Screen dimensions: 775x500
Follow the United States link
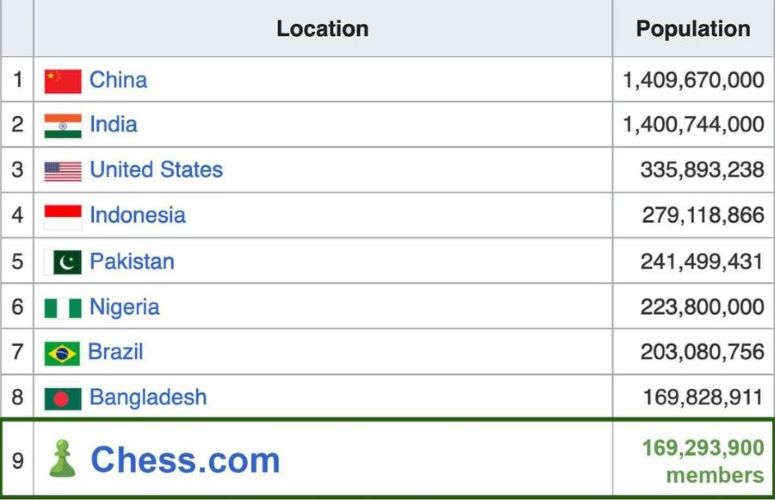[156, 170]
